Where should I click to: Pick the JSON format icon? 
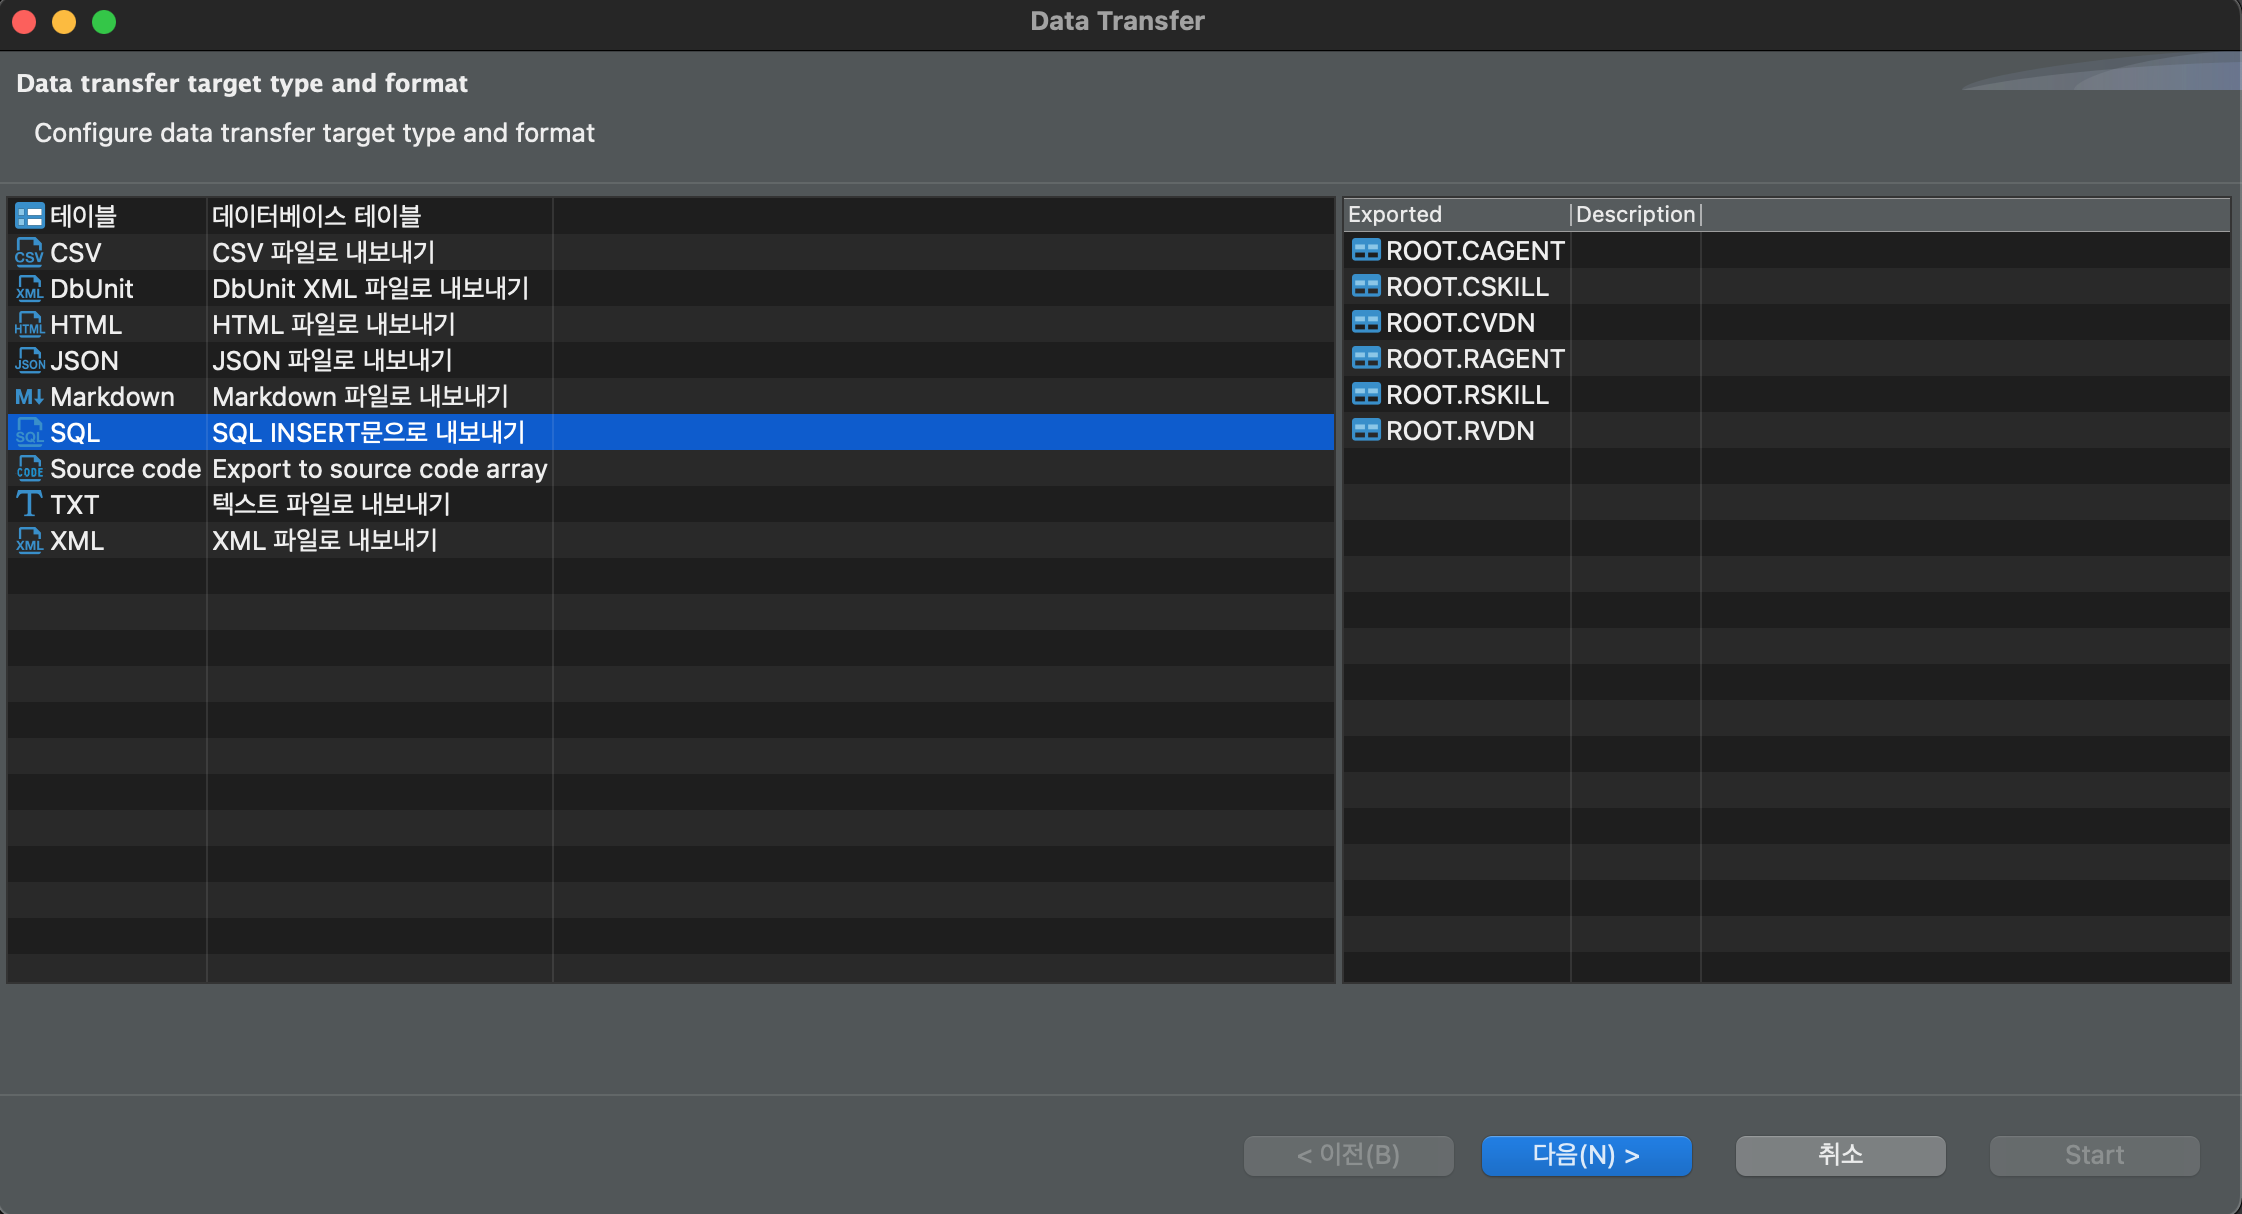(x=29, y=360)
